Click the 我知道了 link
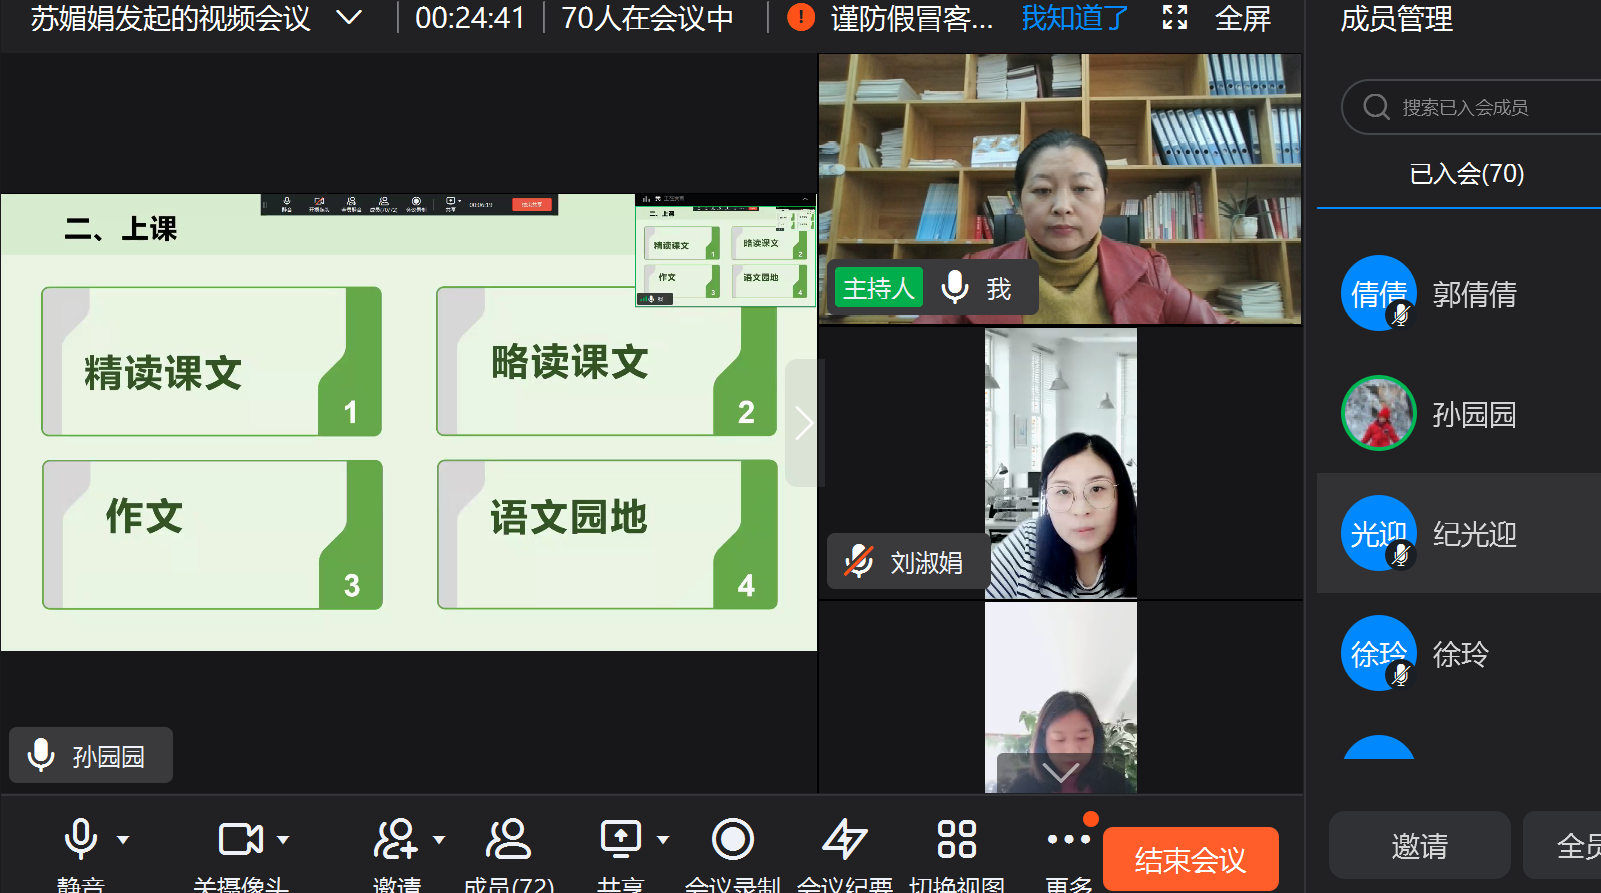Viewport: 1601px width, 893px height. [1074, 17]
